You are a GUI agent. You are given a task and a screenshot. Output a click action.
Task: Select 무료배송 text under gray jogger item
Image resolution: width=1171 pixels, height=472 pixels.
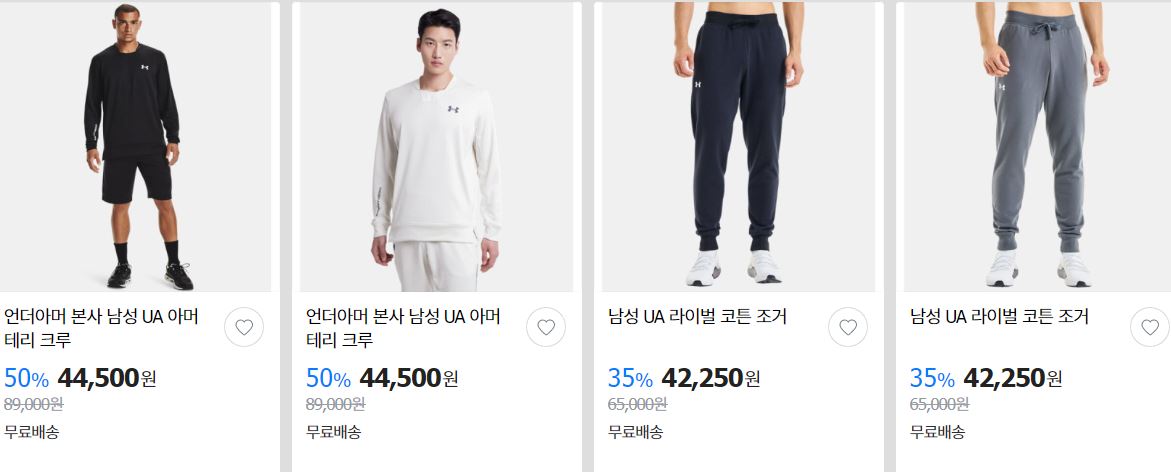coord(937,432)
